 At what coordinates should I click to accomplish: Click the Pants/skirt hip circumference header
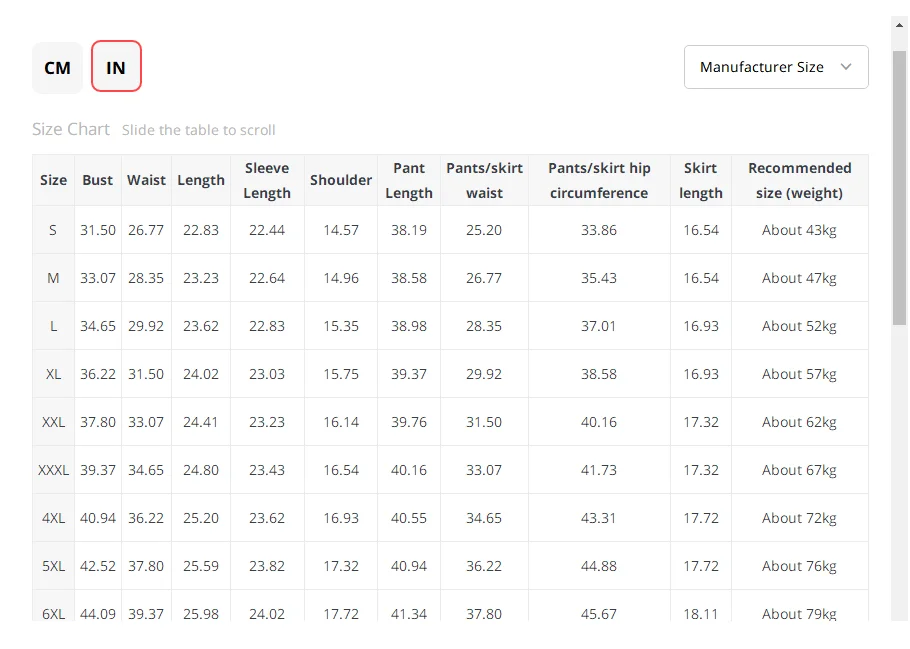coord(599,181)
